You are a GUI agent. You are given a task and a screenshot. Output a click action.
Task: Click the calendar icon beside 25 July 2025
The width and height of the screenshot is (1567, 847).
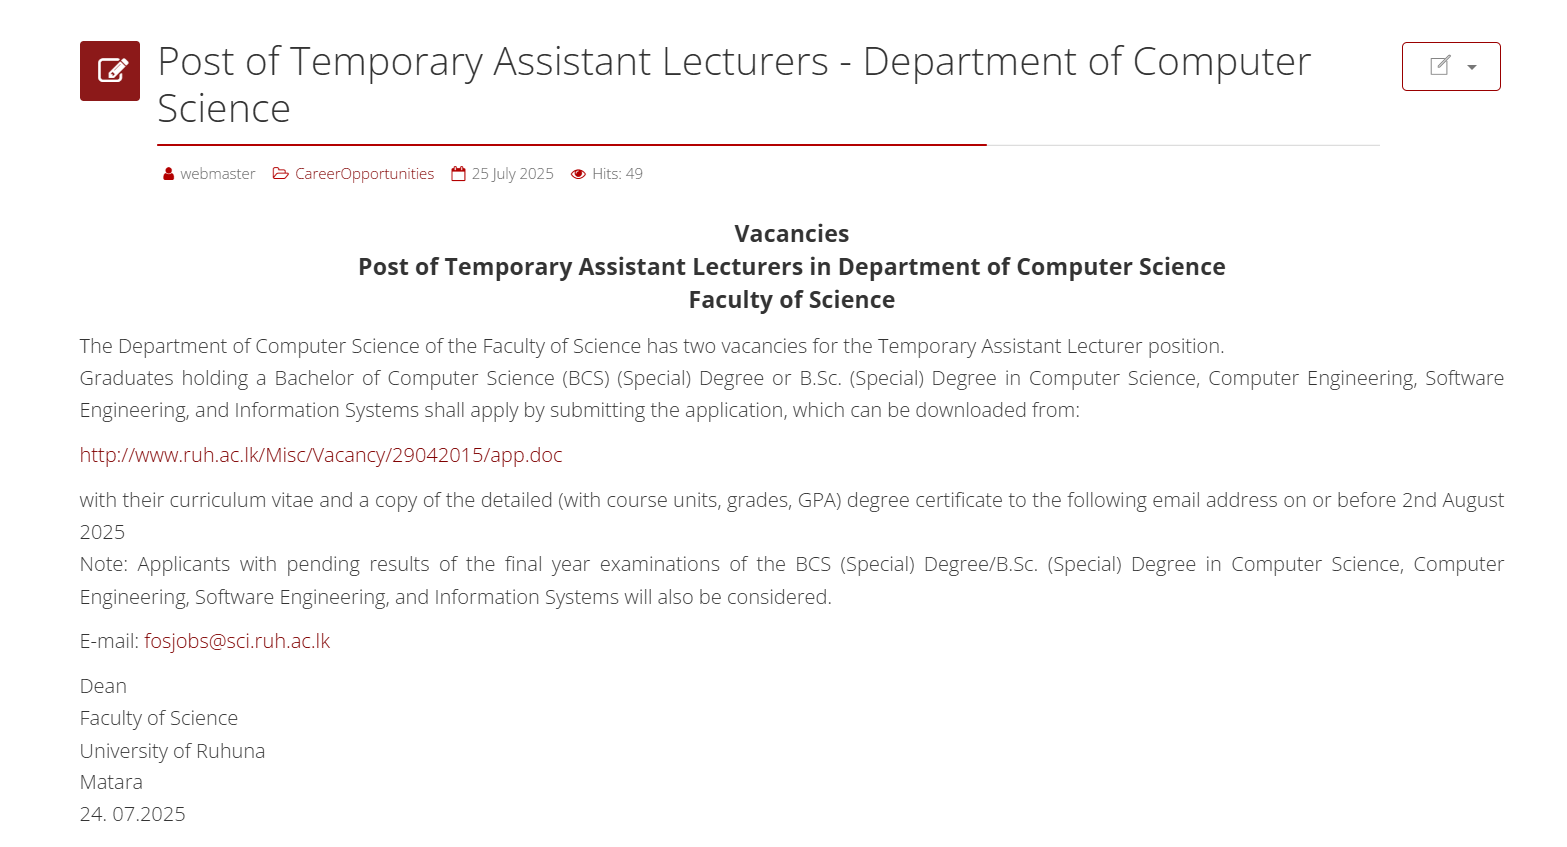459,174
